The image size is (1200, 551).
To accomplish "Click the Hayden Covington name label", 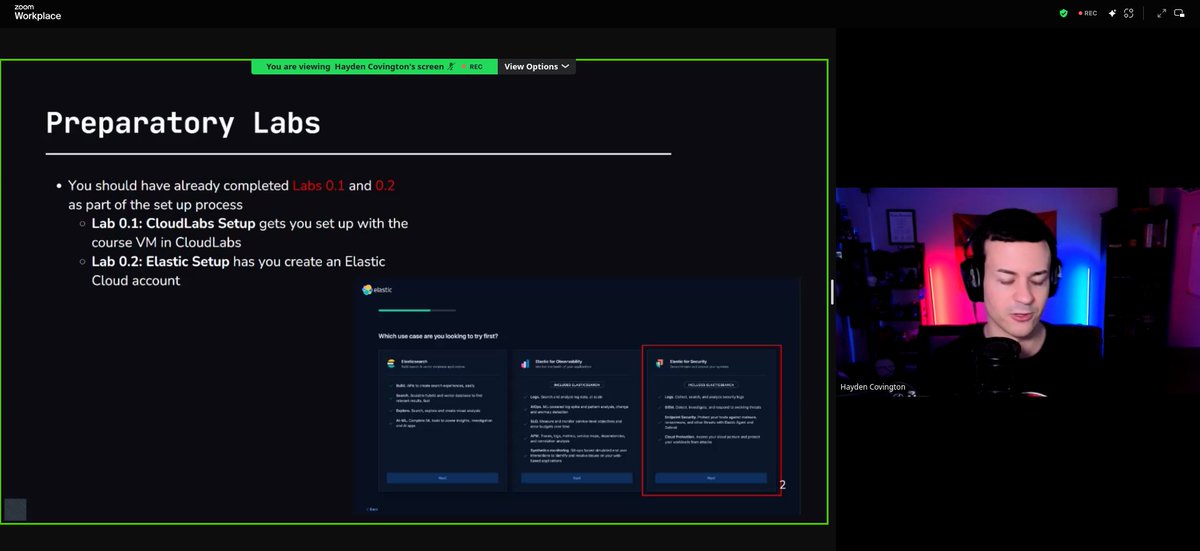I will coord(873,386).
